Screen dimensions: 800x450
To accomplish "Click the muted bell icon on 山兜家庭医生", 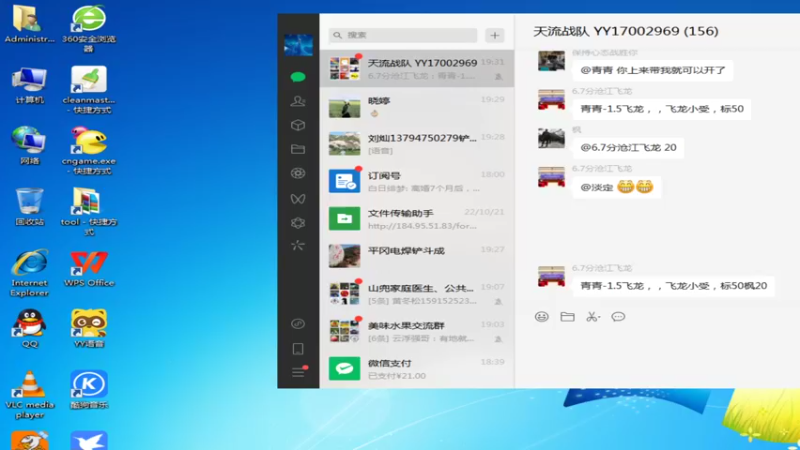I will [498, 302].
